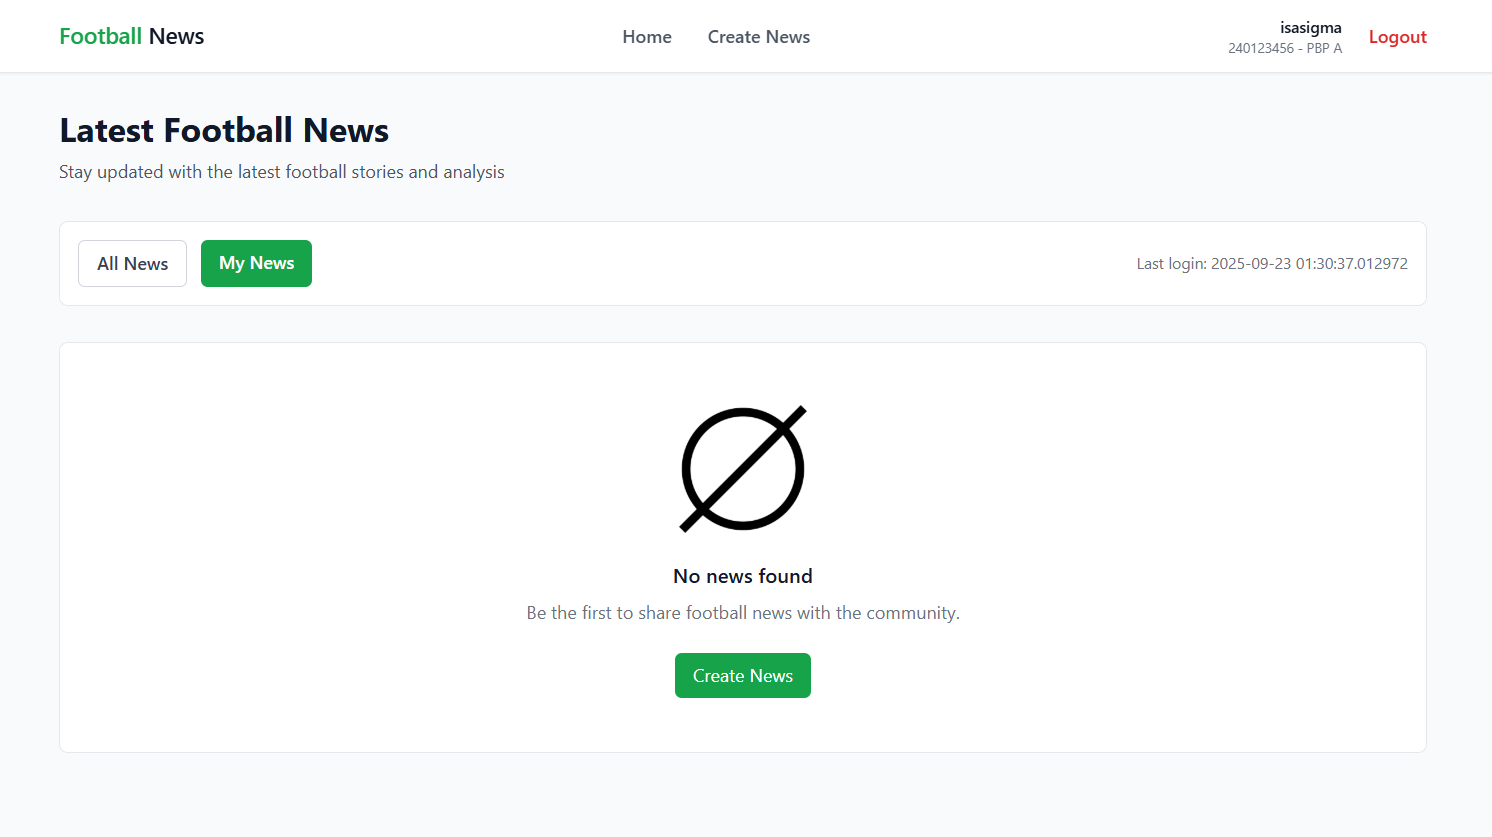Click the last login time 01:30:37.012972
The width and height of the screenshot is (1492, 837).
[1351, 264]
